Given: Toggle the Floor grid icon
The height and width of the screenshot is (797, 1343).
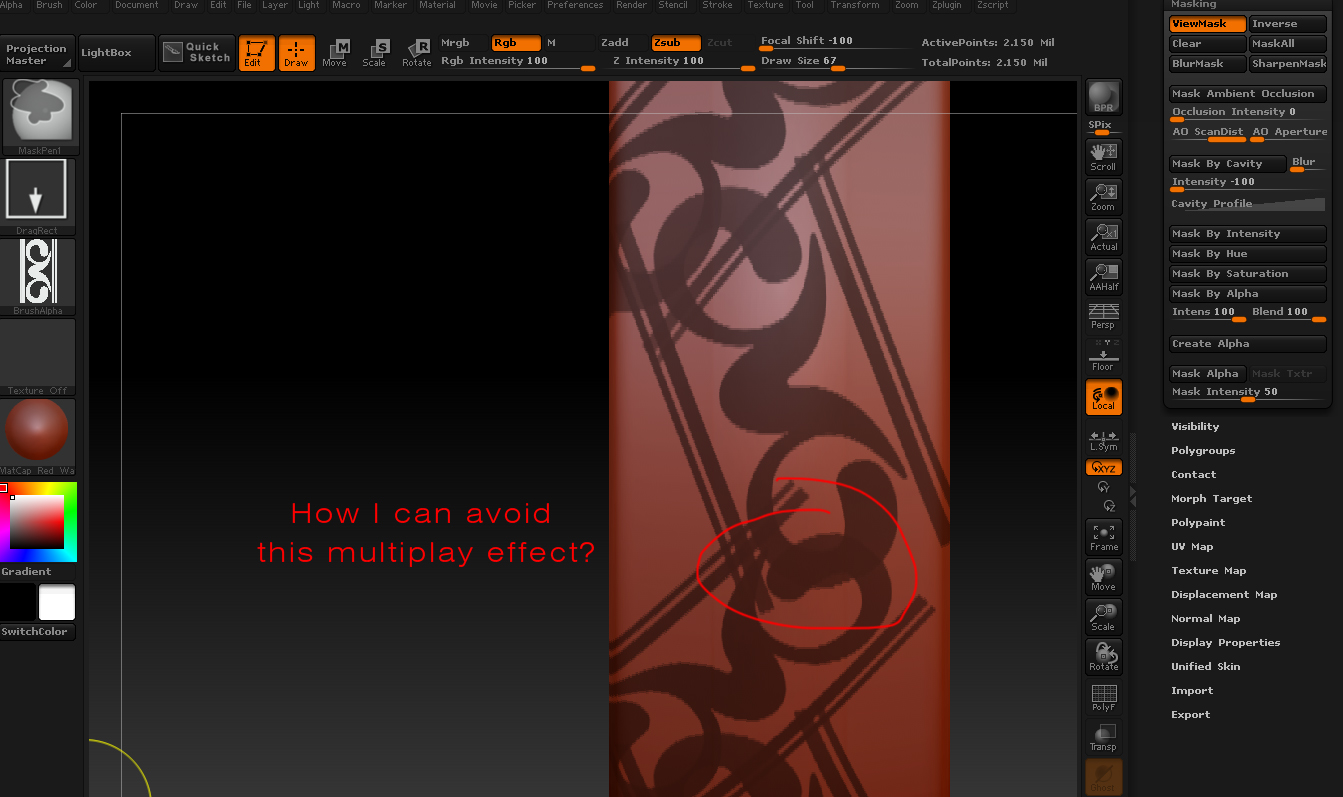Looking at the screenshot, I should [x=1104, y=356].
